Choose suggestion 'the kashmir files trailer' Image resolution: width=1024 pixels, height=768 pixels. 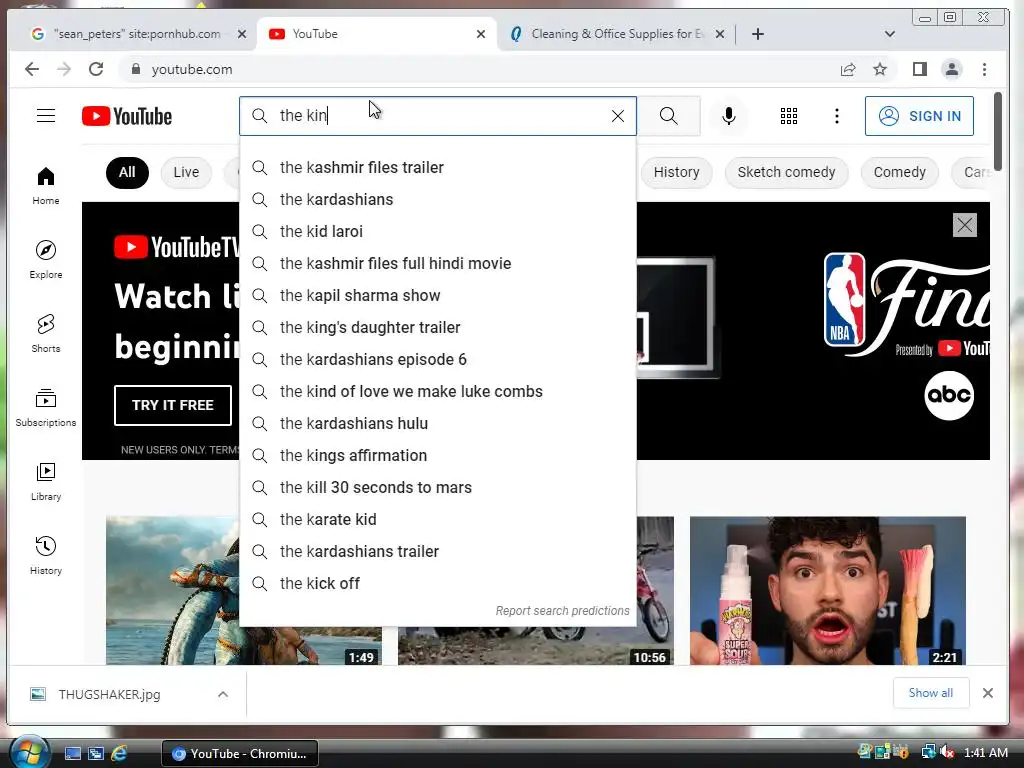pyautogui.click(x=438, y=168)
